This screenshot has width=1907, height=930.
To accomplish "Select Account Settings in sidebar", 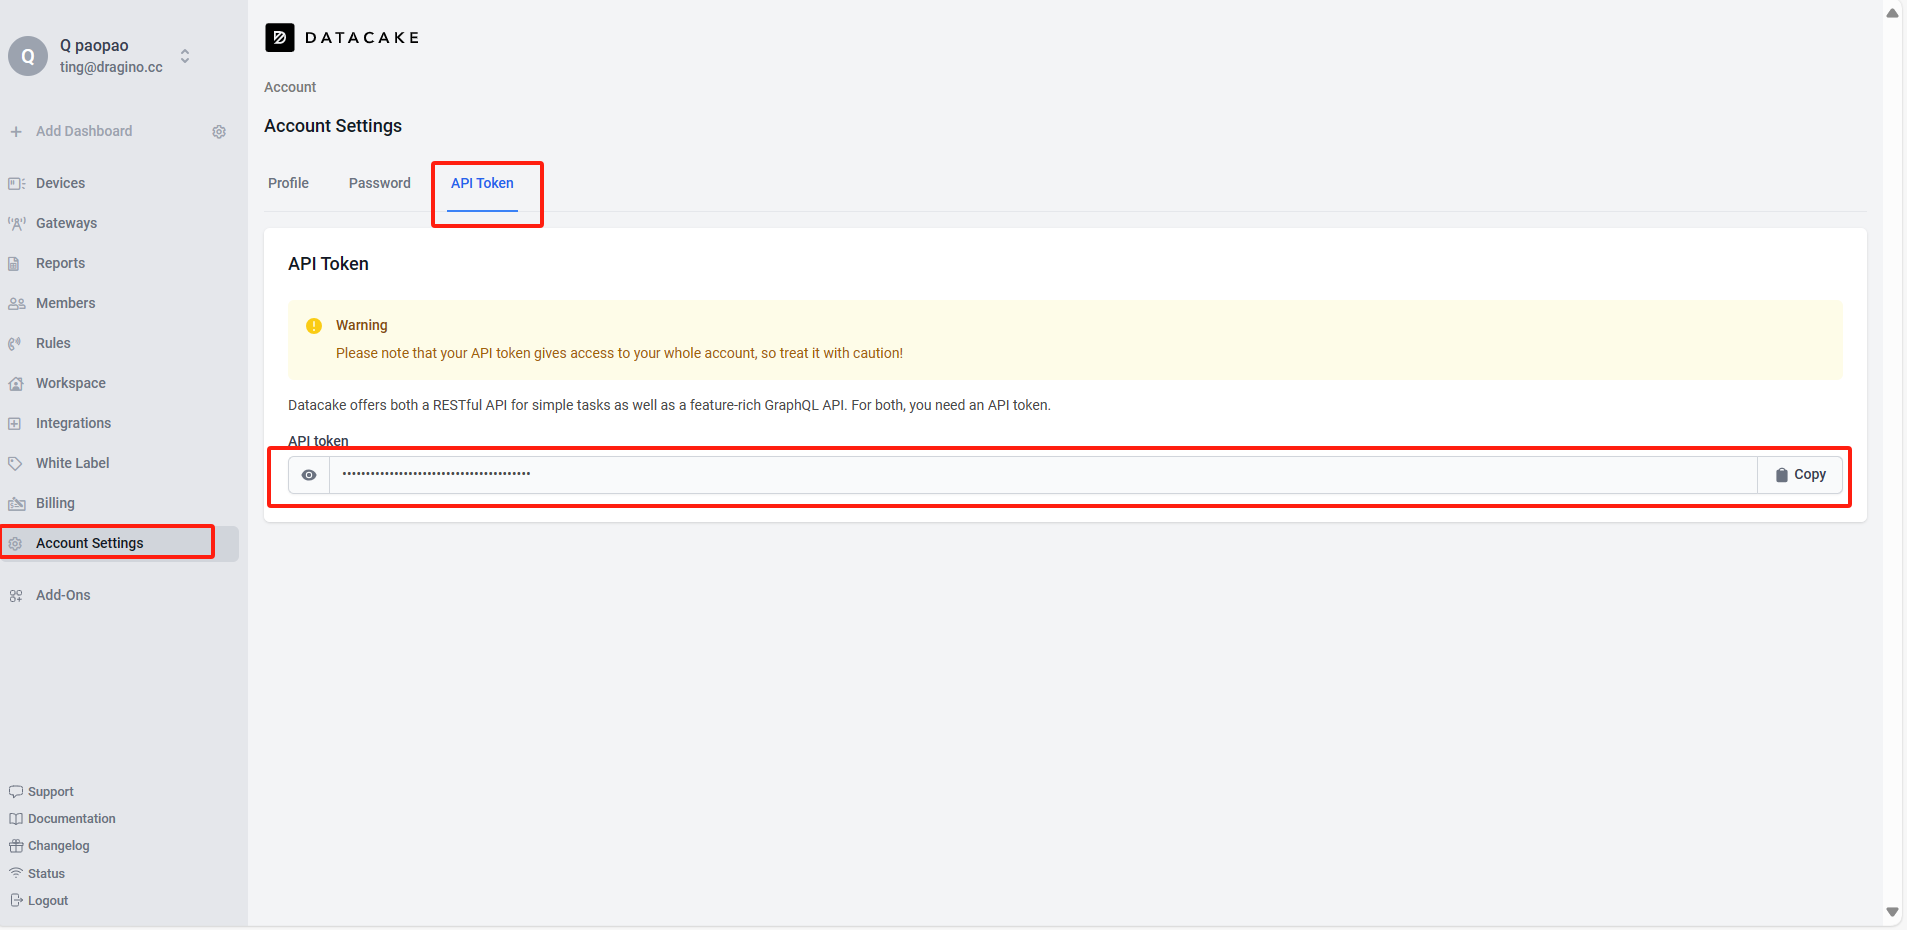I will click(119, 543).
